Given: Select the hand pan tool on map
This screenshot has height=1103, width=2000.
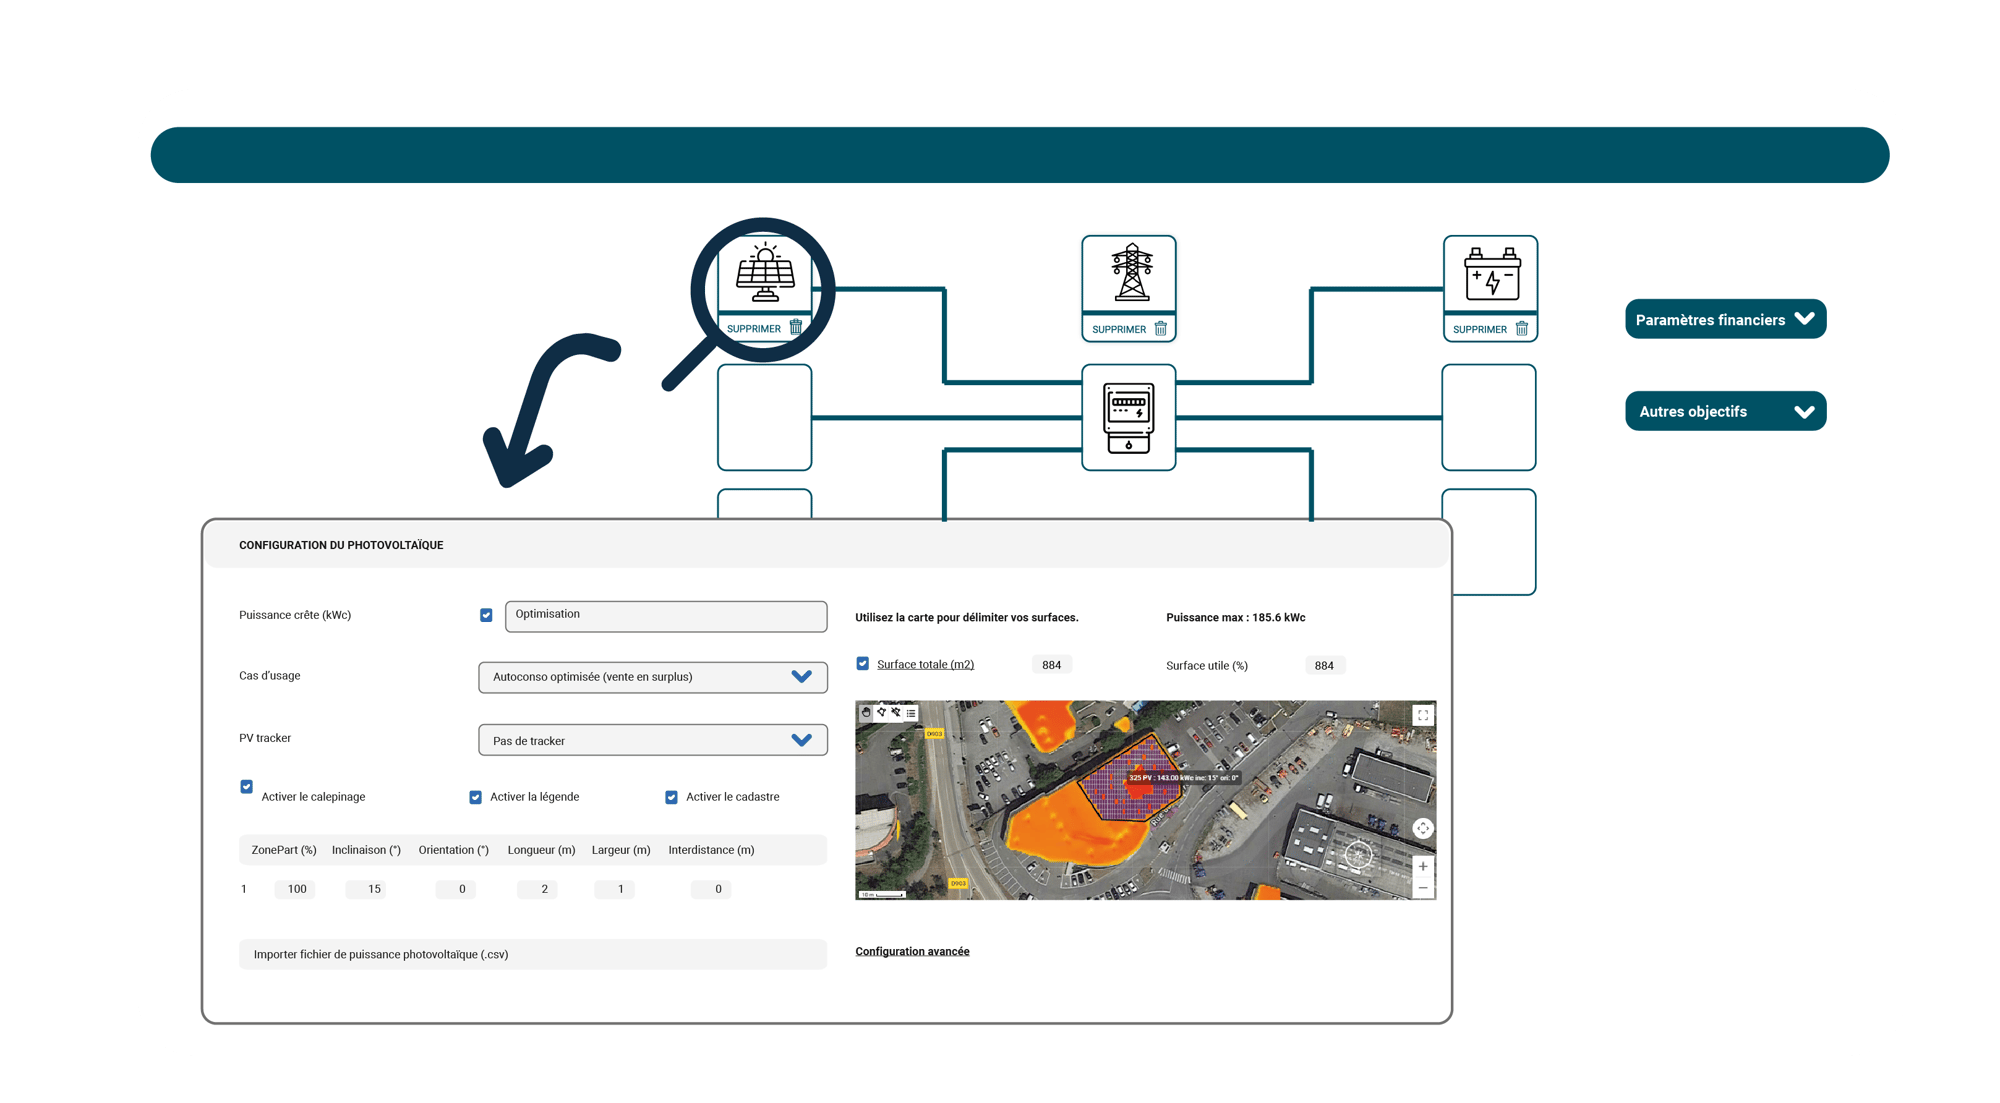Looking at the screenshot, I should [866, 713].
